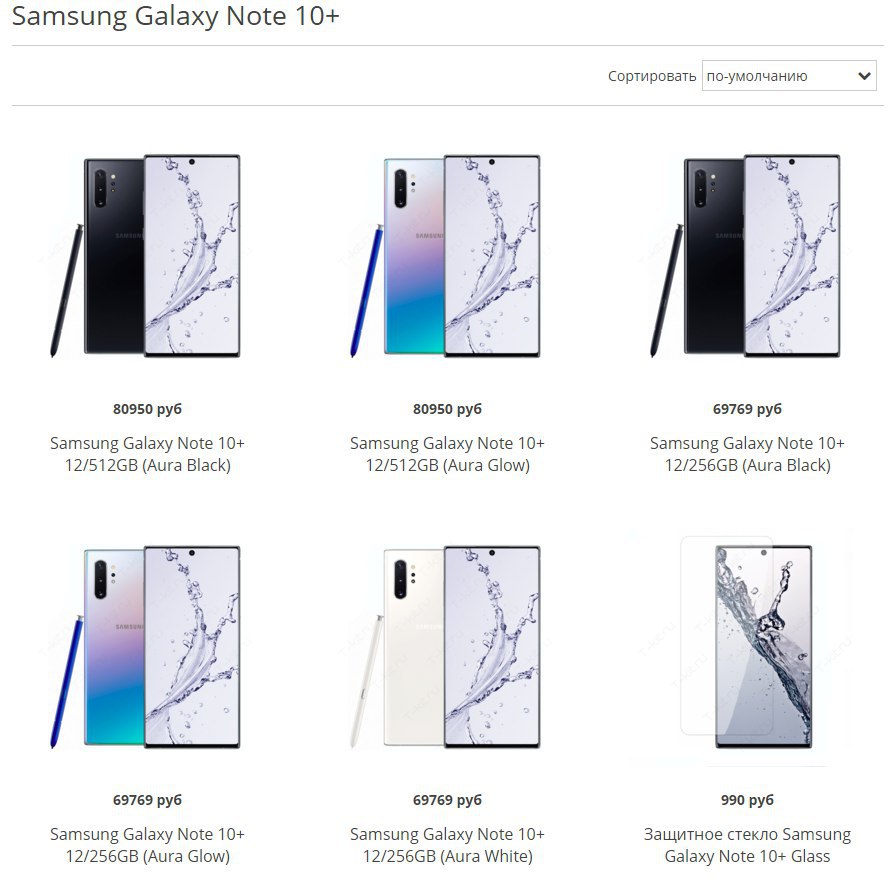The image size is (889, 879).
Task: Follow the Note 10+ 12/256GB (Aura White) title link
Action: tap(447, 845)
